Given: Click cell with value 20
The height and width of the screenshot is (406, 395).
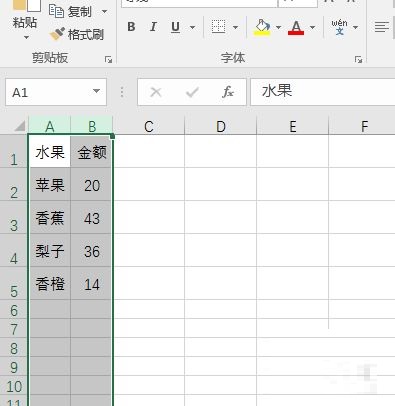Looking at the screenshot, I should click(92, 184).
